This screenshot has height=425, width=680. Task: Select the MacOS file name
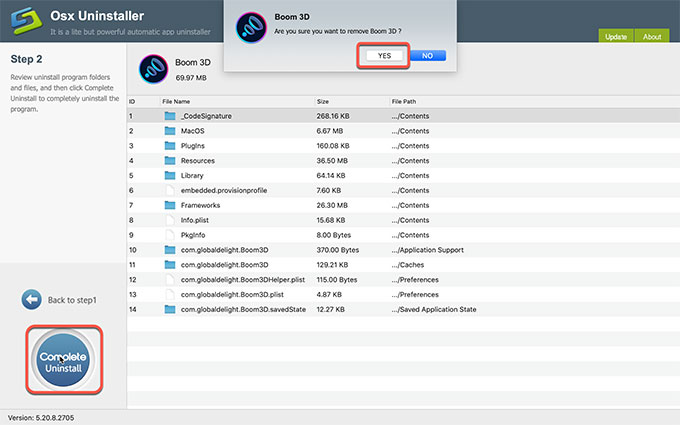(193, 131)
